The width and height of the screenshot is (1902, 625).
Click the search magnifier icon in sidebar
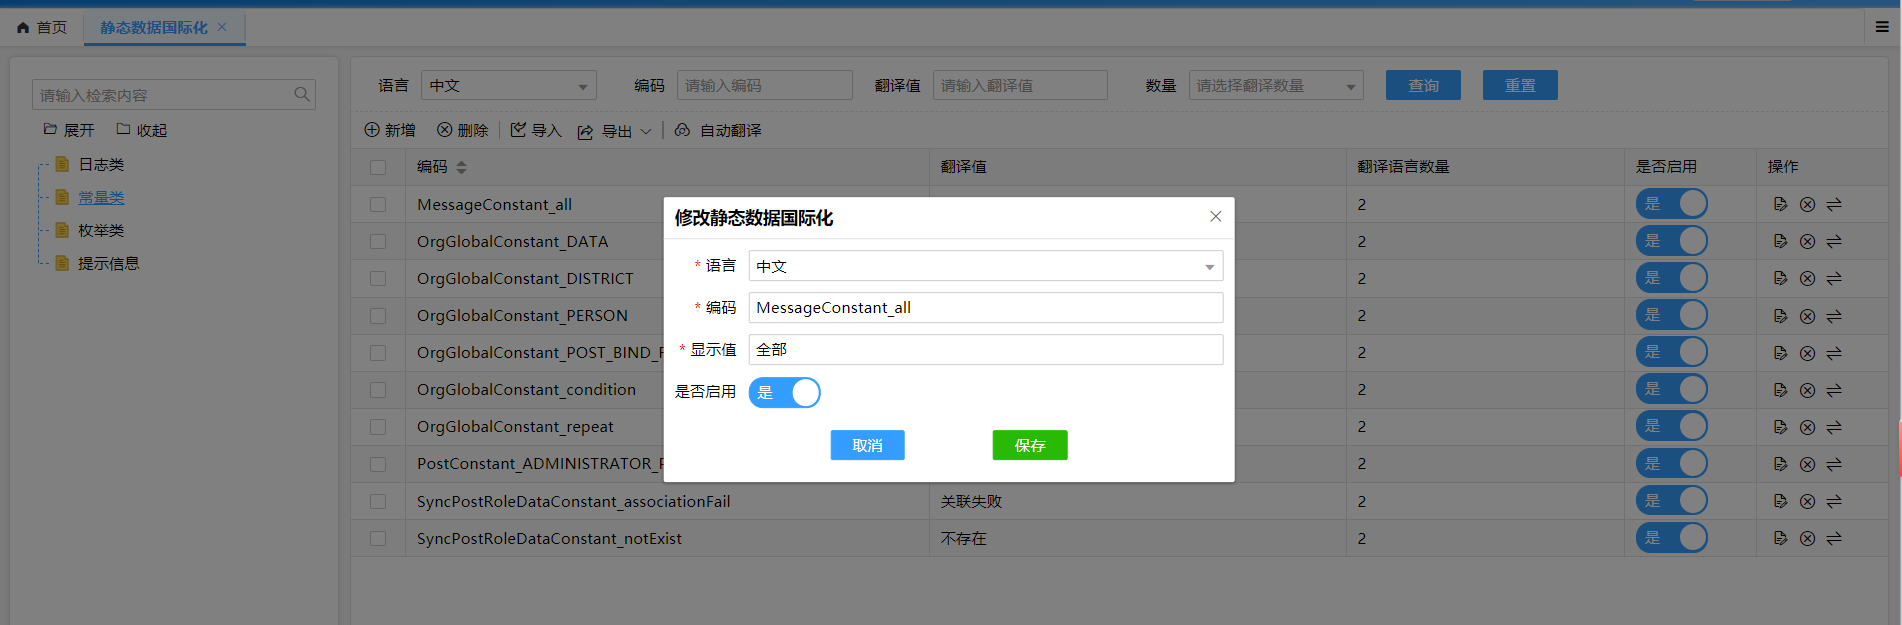click(x=301, y=95)
